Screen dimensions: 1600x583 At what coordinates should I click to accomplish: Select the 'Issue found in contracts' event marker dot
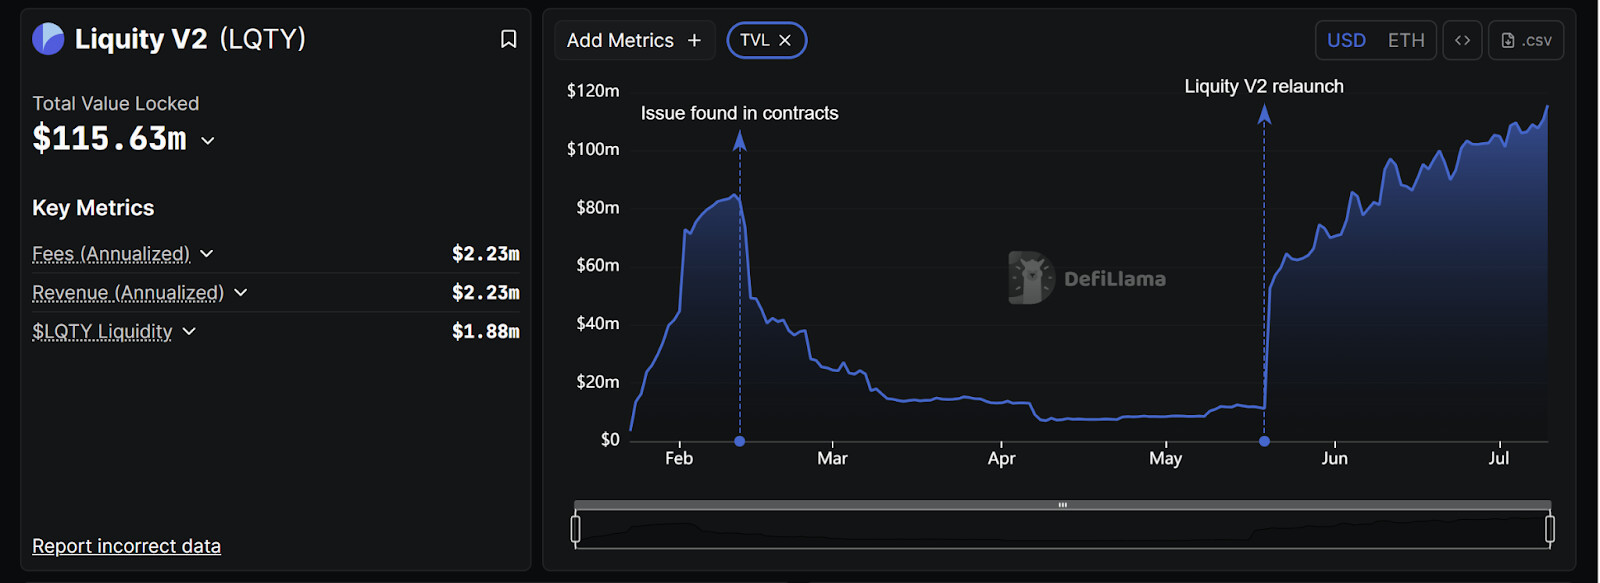[x=740, y=441]
